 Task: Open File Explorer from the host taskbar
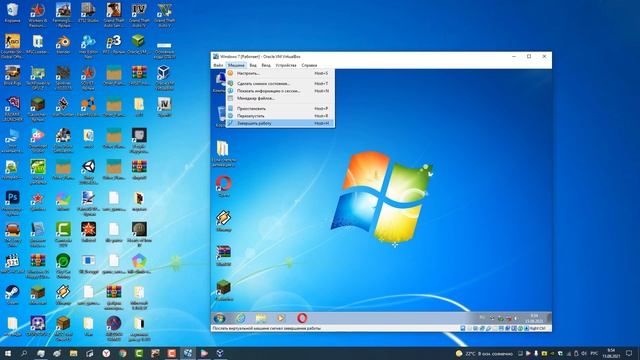tap(73, 353)
